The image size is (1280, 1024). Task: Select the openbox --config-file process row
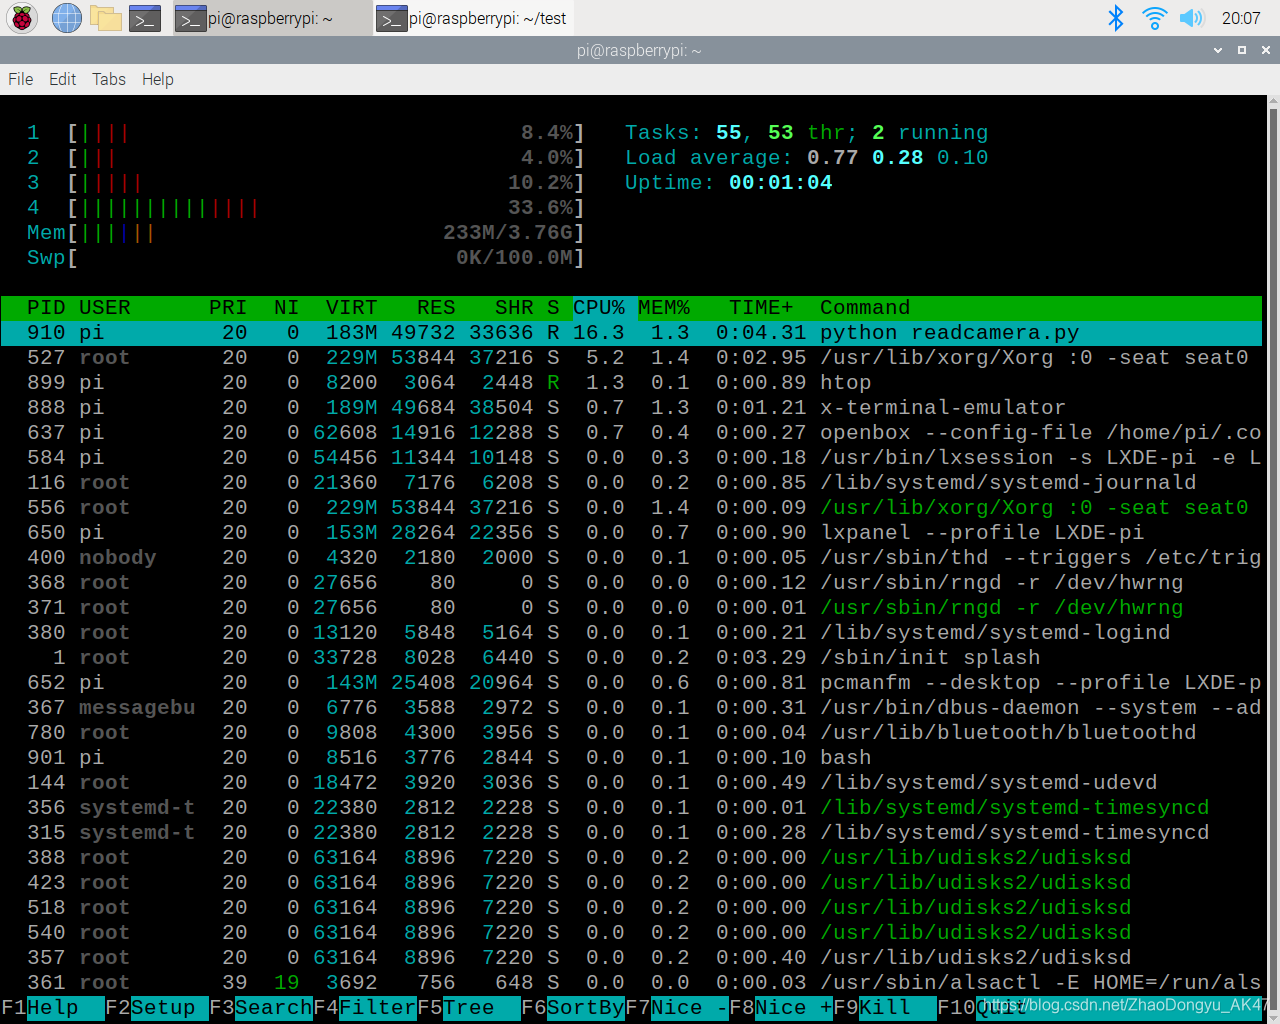pos(631,433)
